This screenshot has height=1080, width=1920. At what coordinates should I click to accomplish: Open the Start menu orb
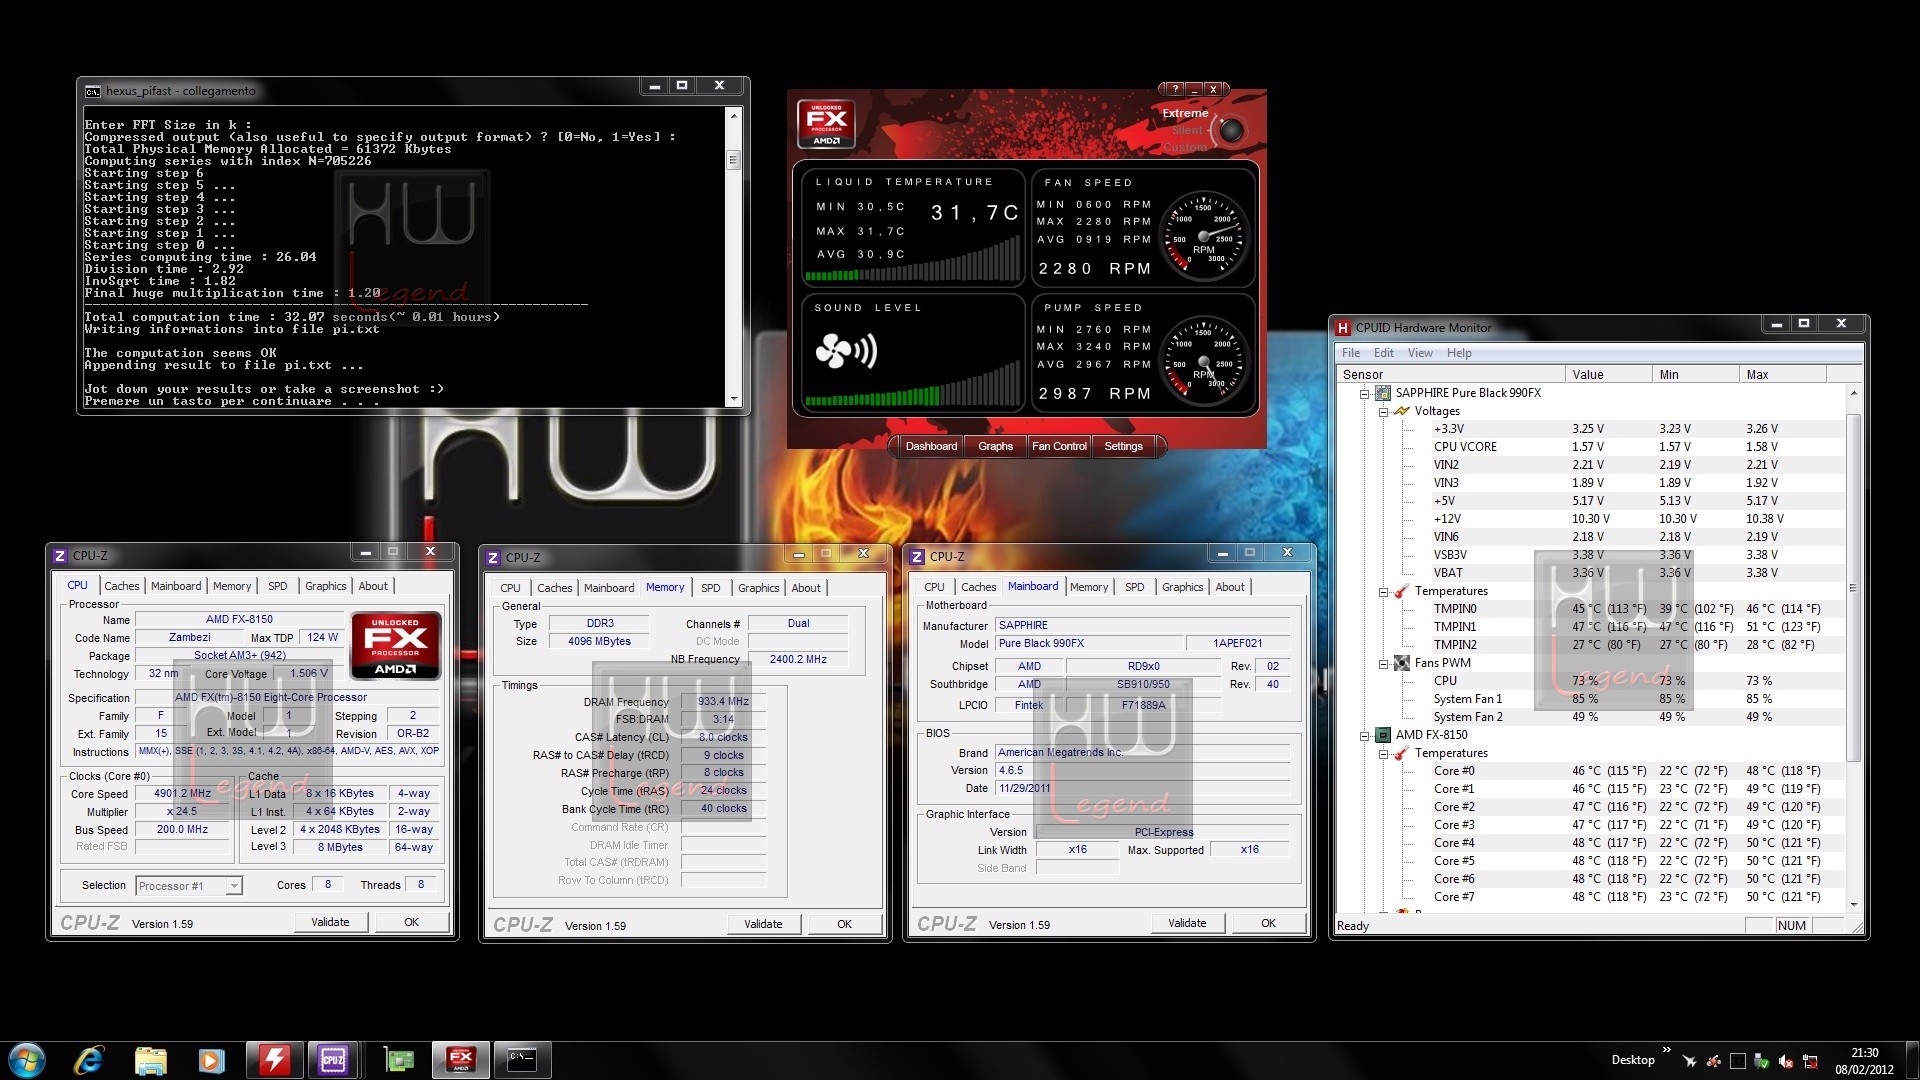tap(27, 1060)
